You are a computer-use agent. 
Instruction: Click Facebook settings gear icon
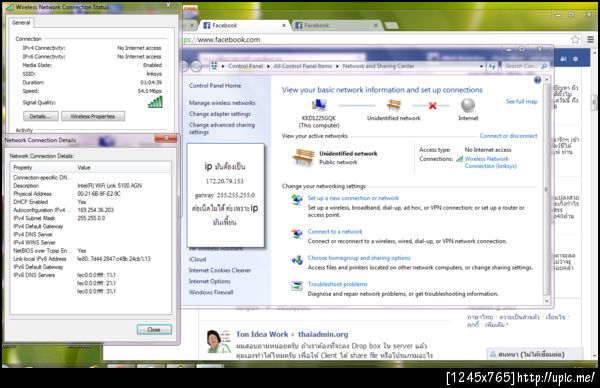pyautogui.click(x=575, y=59)
